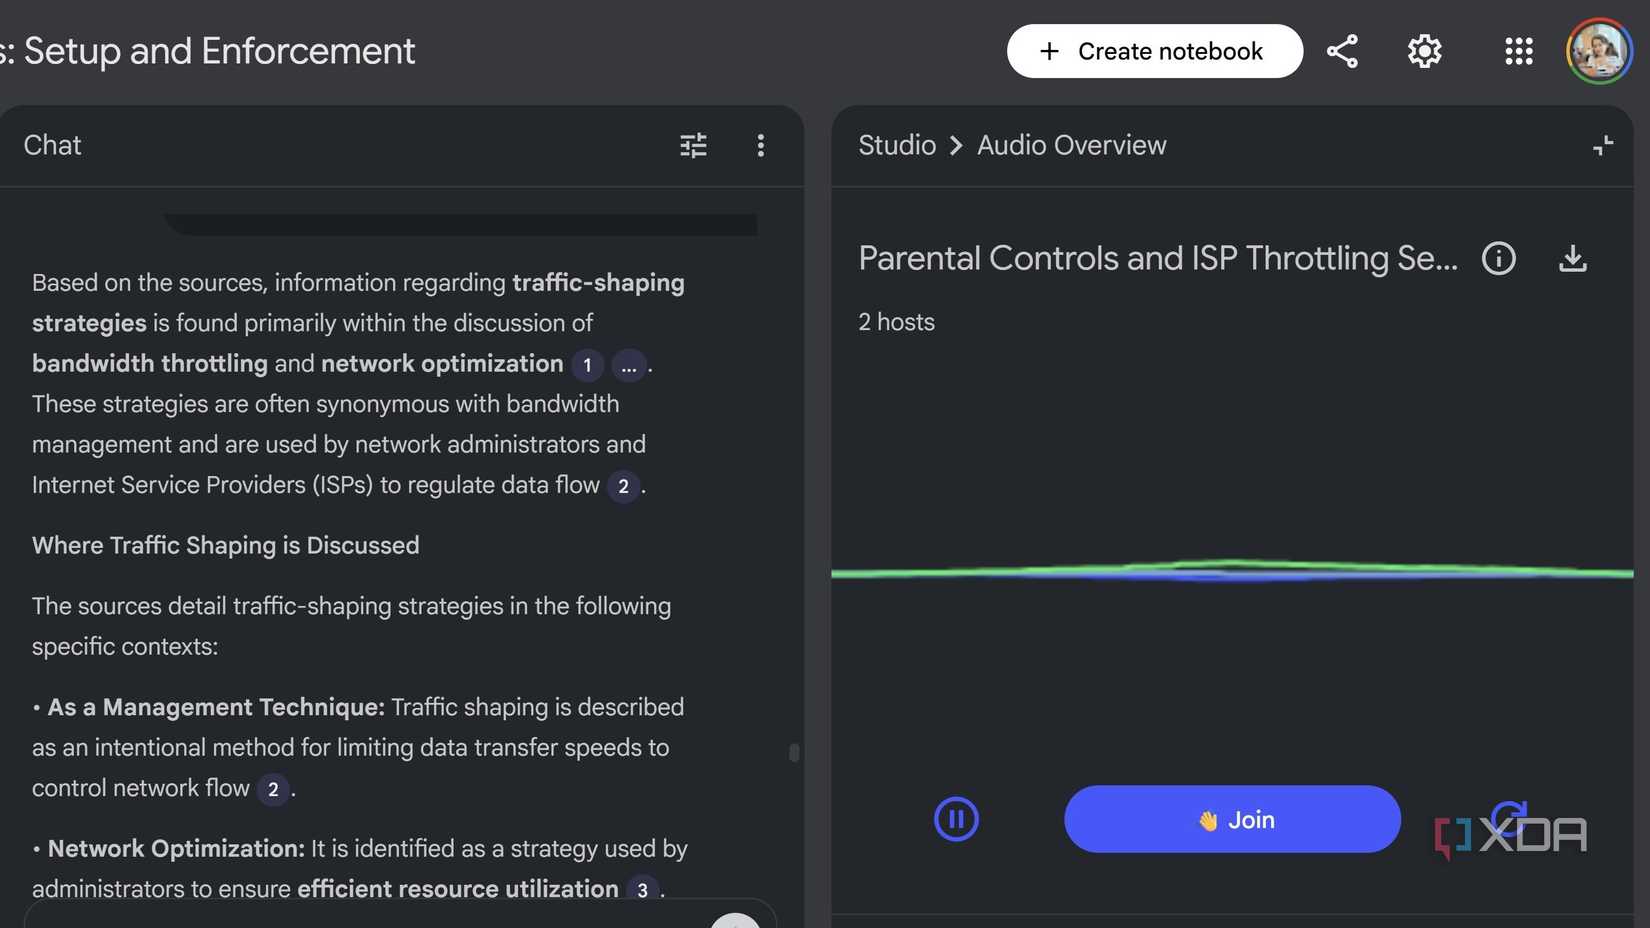Click 'Where Traffic Shaping is Discussed' heading
Screen dimensions: 1650x928
point(225,545)
